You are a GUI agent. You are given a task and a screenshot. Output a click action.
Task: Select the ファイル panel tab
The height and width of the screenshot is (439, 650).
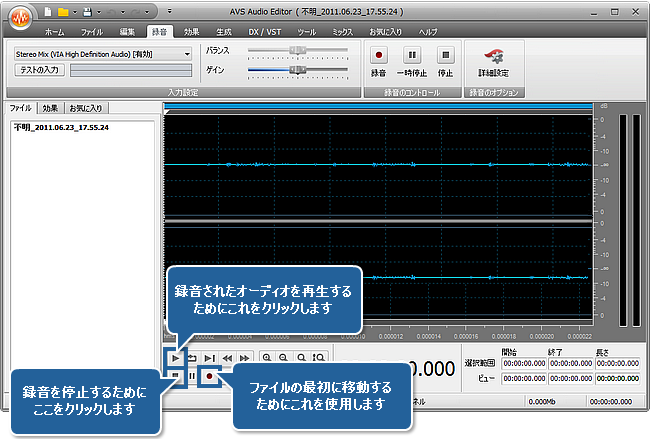coord(21,108)
